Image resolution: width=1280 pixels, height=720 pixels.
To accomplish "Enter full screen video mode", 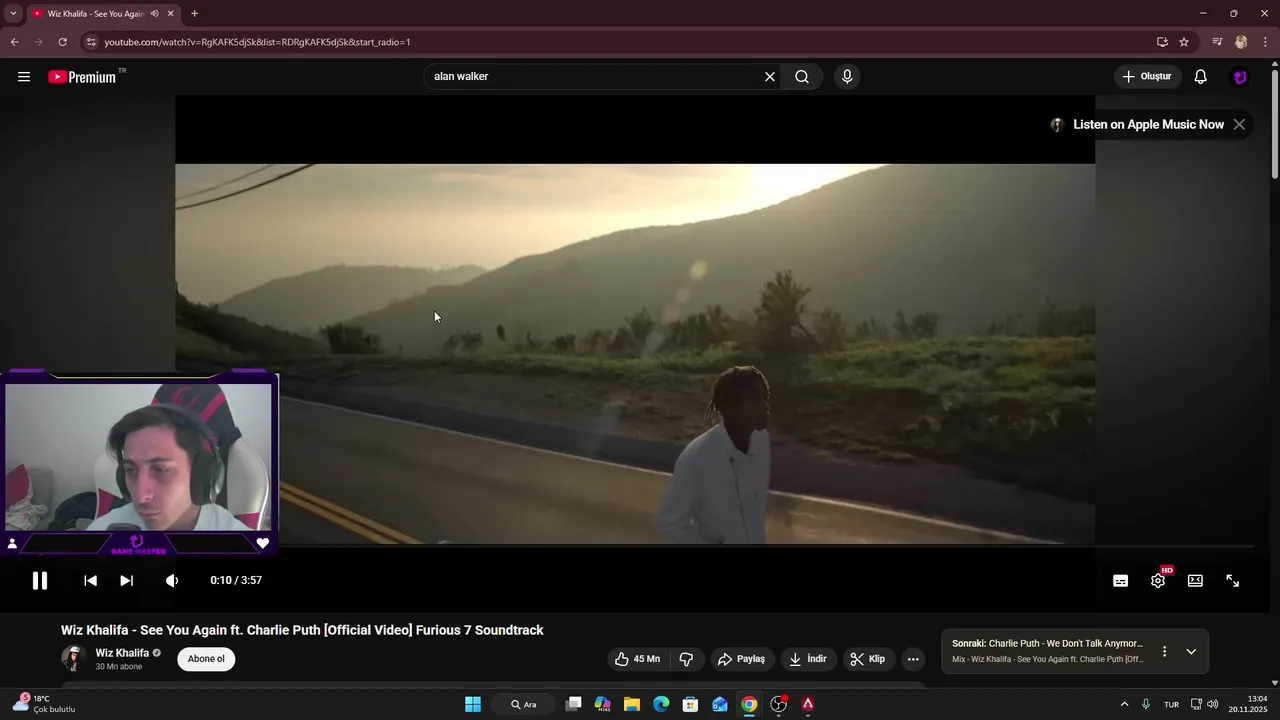I will pyautogui.click(x=1233, y=581).
